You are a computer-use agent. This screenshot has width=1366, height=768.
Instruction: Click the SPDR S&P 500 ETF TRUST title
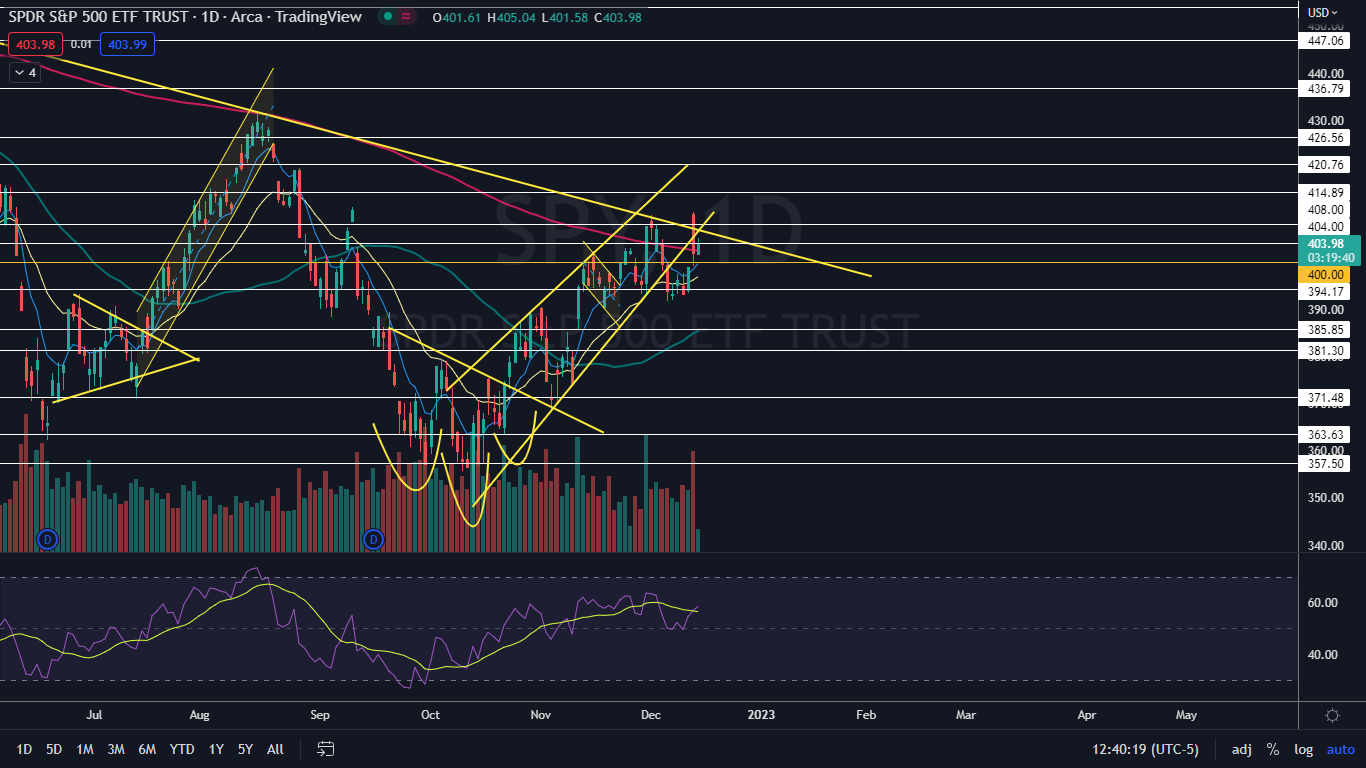click(x=113, y=17)
